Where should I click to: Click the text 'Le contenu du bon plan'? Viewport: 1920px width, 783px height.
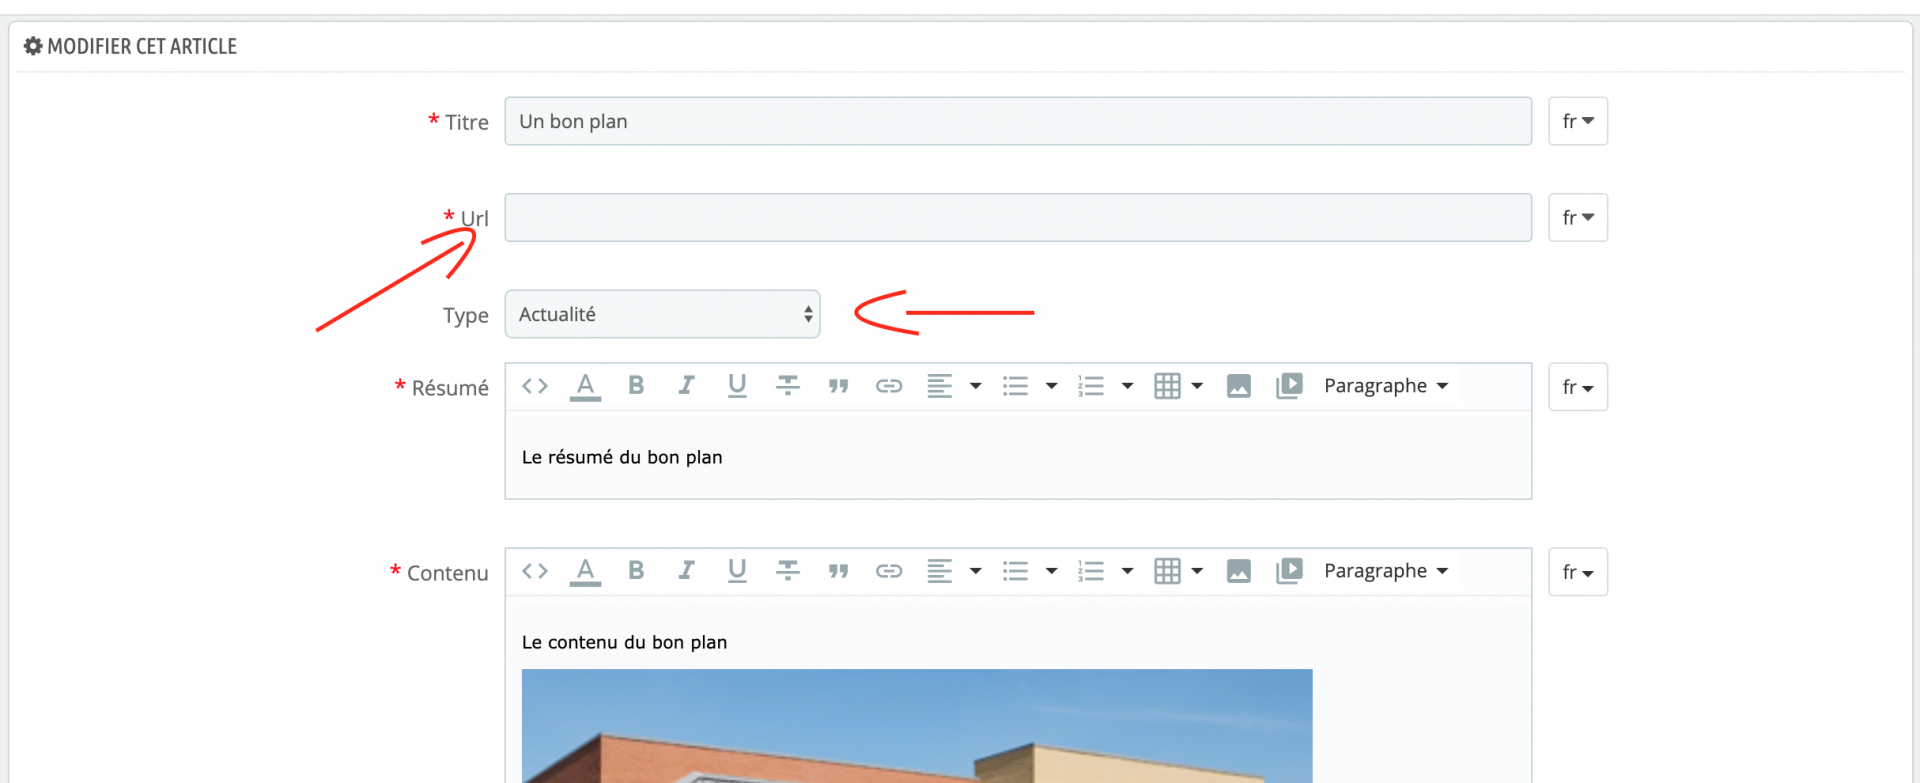tap(624, 642)
